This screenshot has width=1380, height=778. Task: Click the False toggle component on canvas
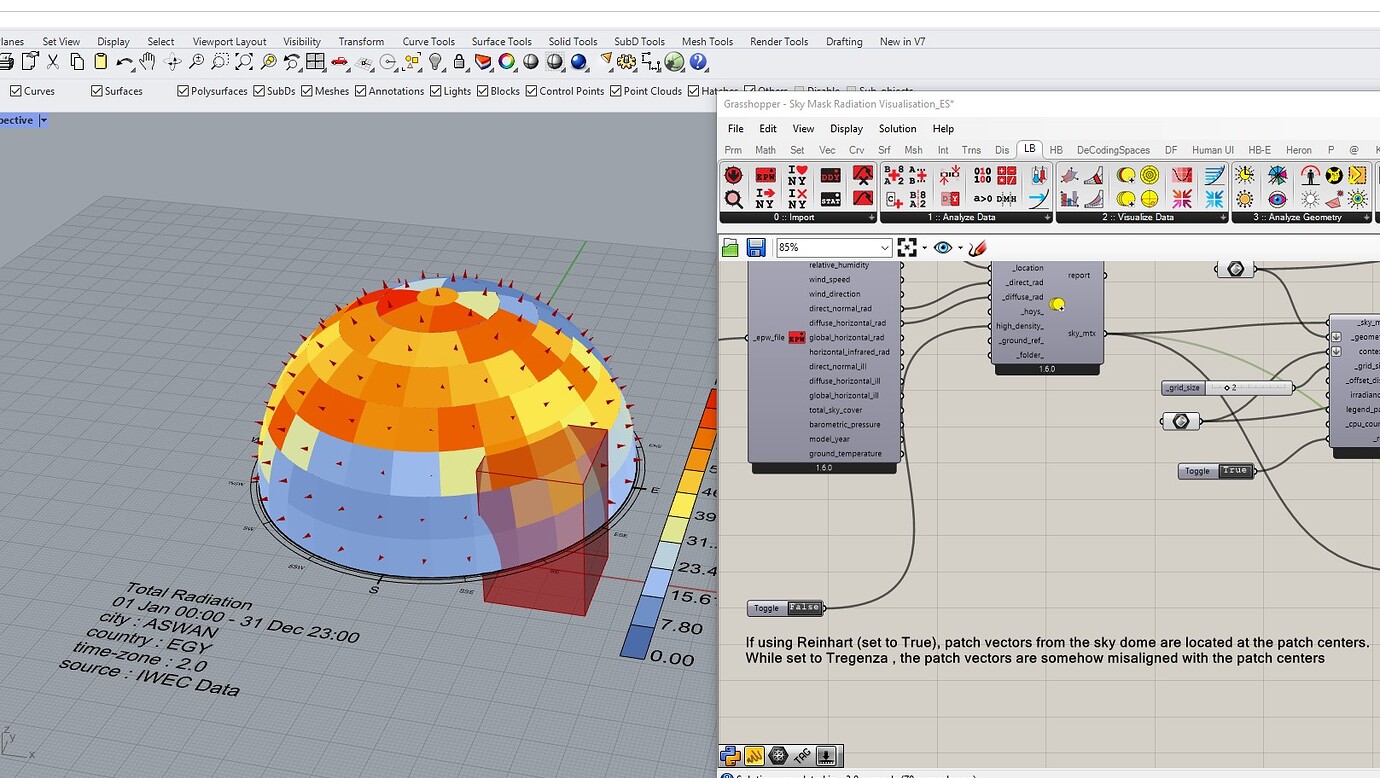tap(803, 607)
